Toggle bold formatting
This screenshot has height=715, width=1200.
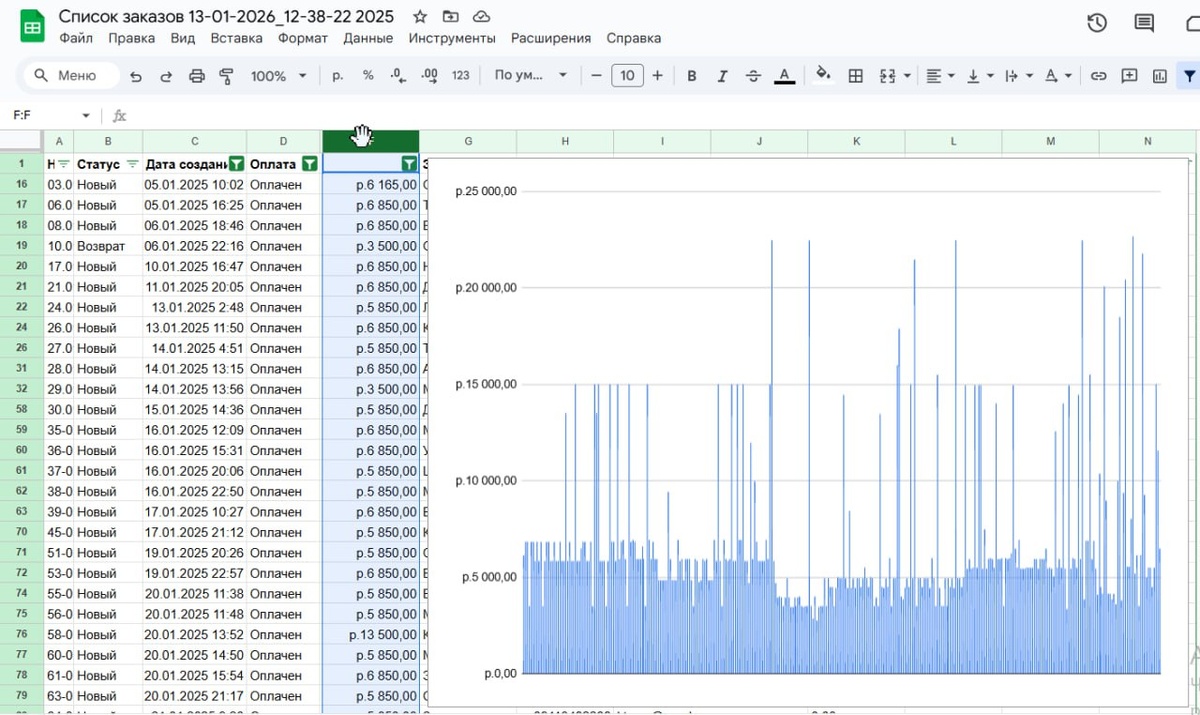click(x=691, y=76)
